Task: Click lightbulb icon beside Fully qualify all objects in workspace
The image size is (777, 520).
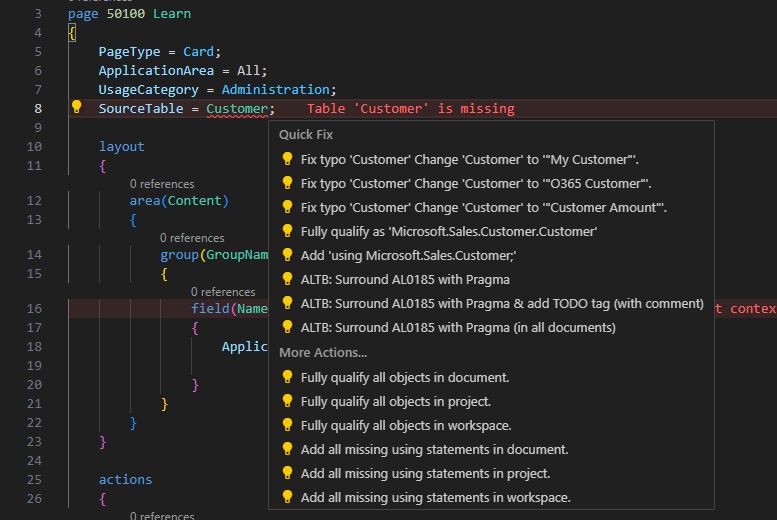Action: coord(287,425)
